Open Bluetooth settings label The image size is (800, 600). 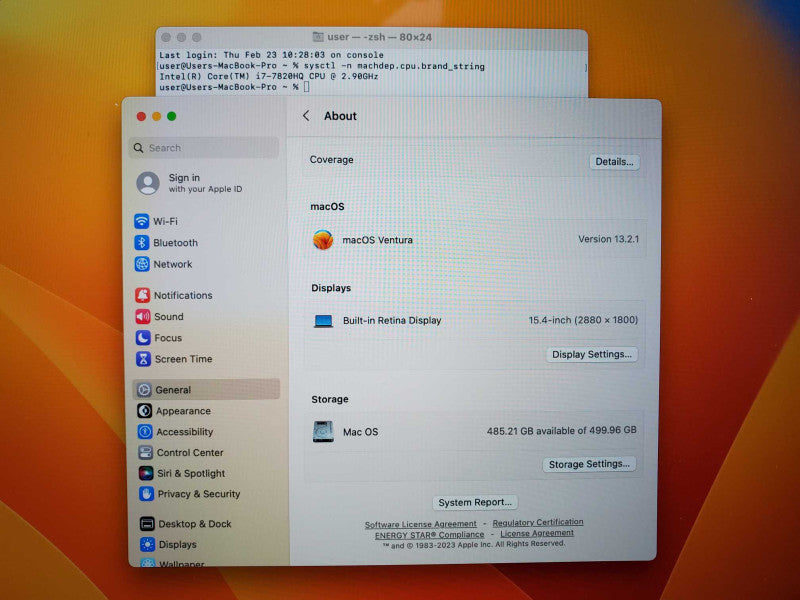(176, 243)
